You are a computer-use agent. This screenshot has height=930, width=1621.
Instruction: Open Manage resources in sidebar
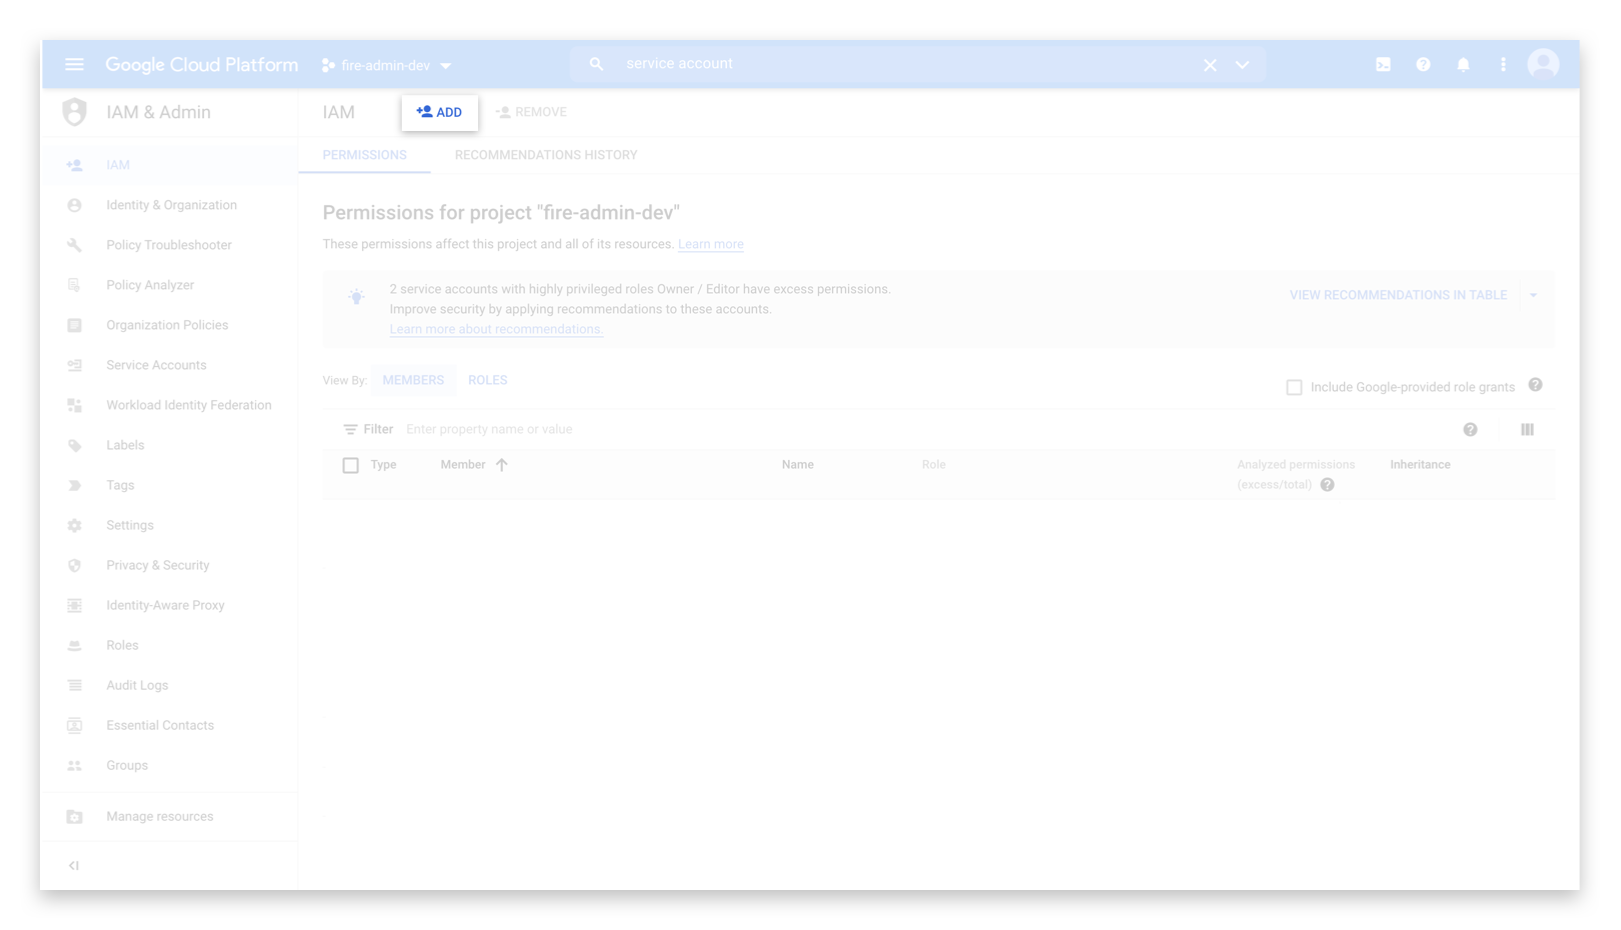(169, 817)
